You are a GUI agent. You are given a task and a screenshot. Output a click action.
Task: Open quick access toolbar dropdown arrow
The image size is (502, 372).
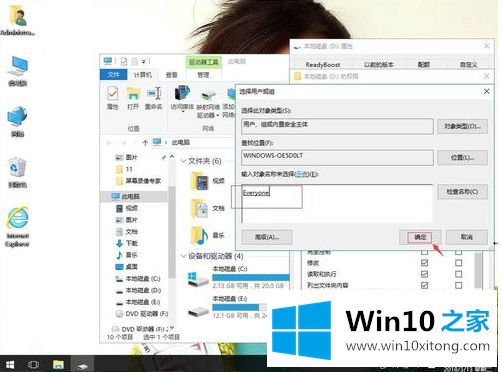[144, 61]
